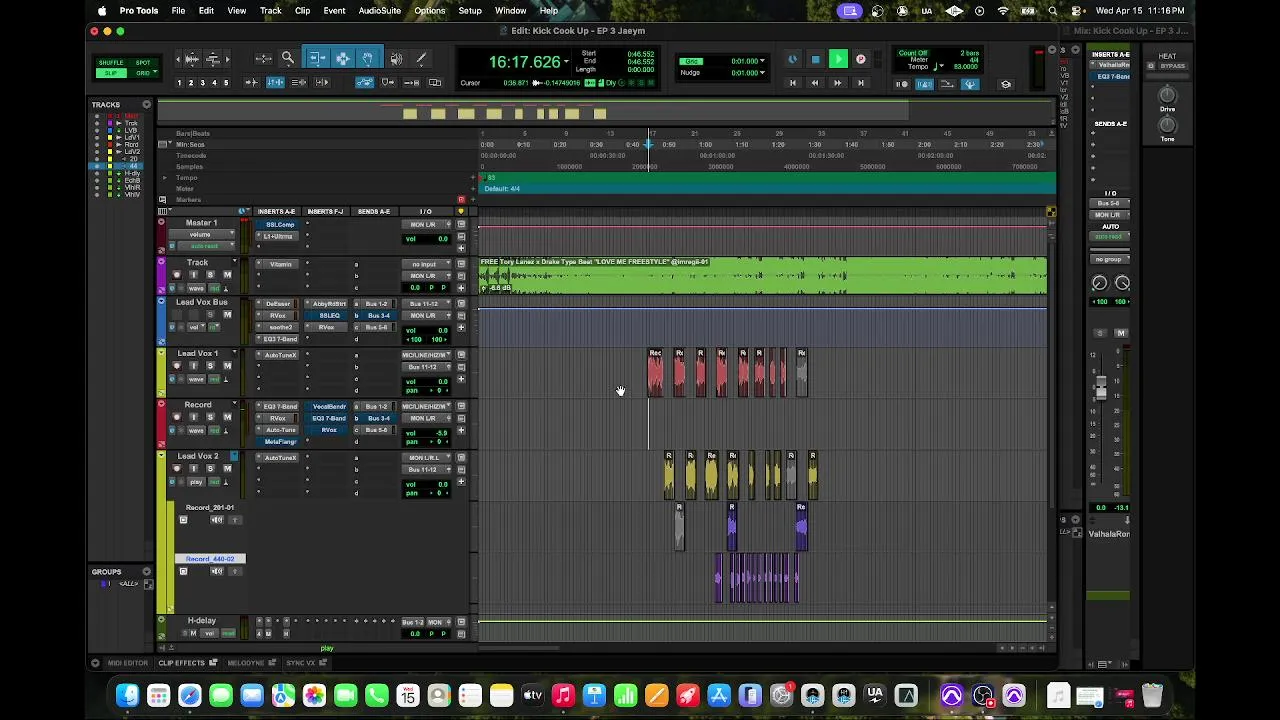
Task: Open Finder from the Dock
Action: click(x=127, y=696)
